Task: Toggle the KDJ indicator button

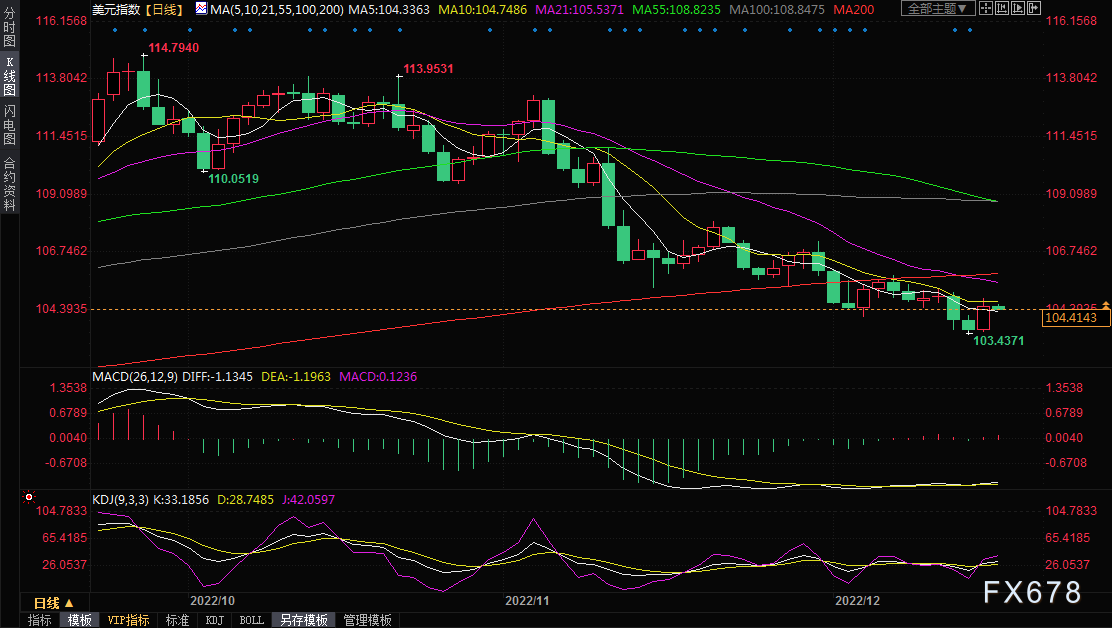Action: click(x=214, y=620)
